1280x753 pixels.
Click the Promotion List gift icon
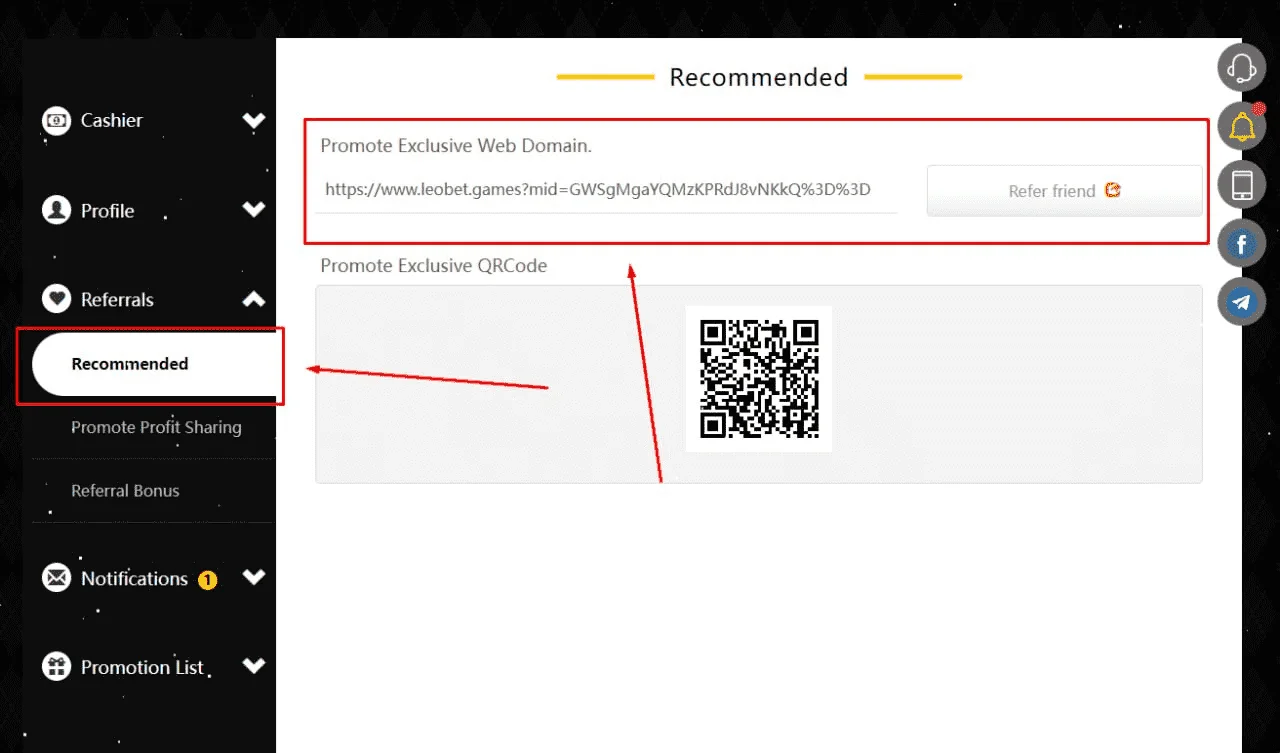point(56,667)
